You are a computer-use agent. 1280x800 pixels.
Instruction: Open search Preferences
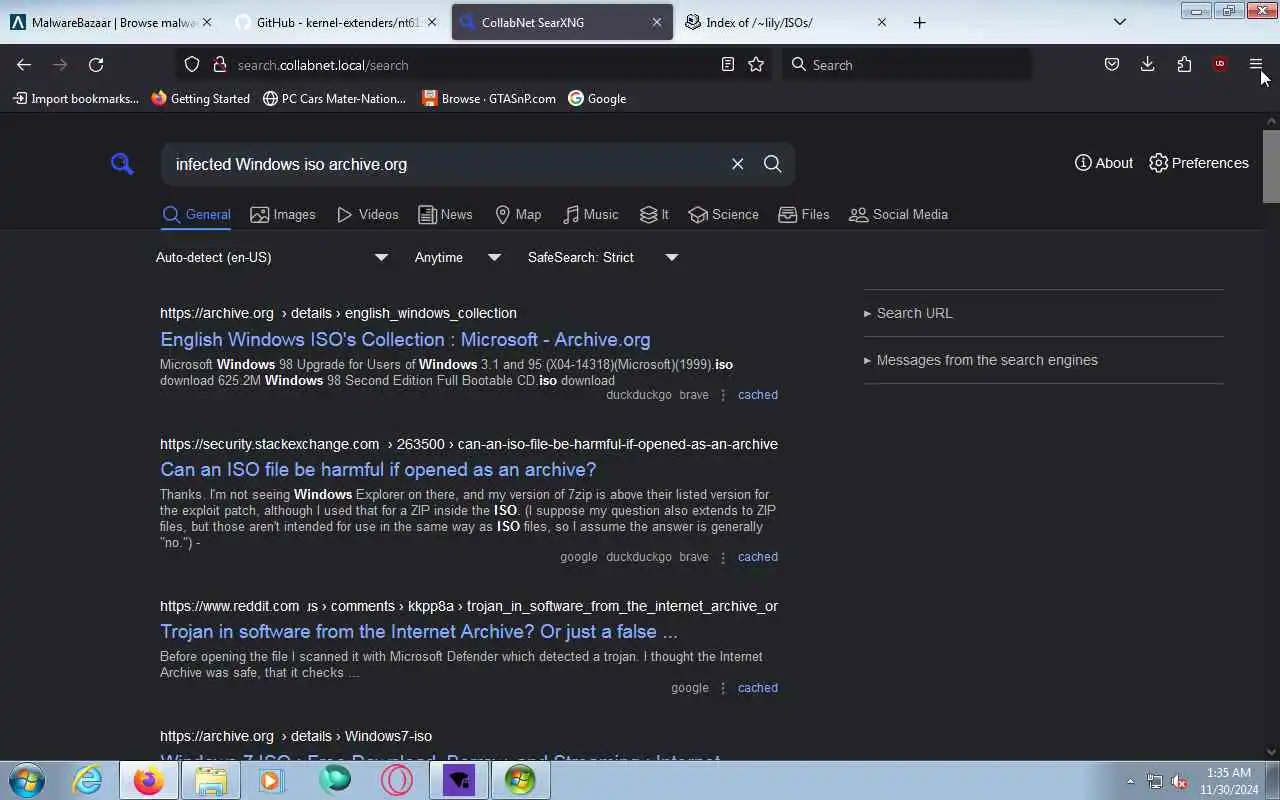[x=1199, y=163]
